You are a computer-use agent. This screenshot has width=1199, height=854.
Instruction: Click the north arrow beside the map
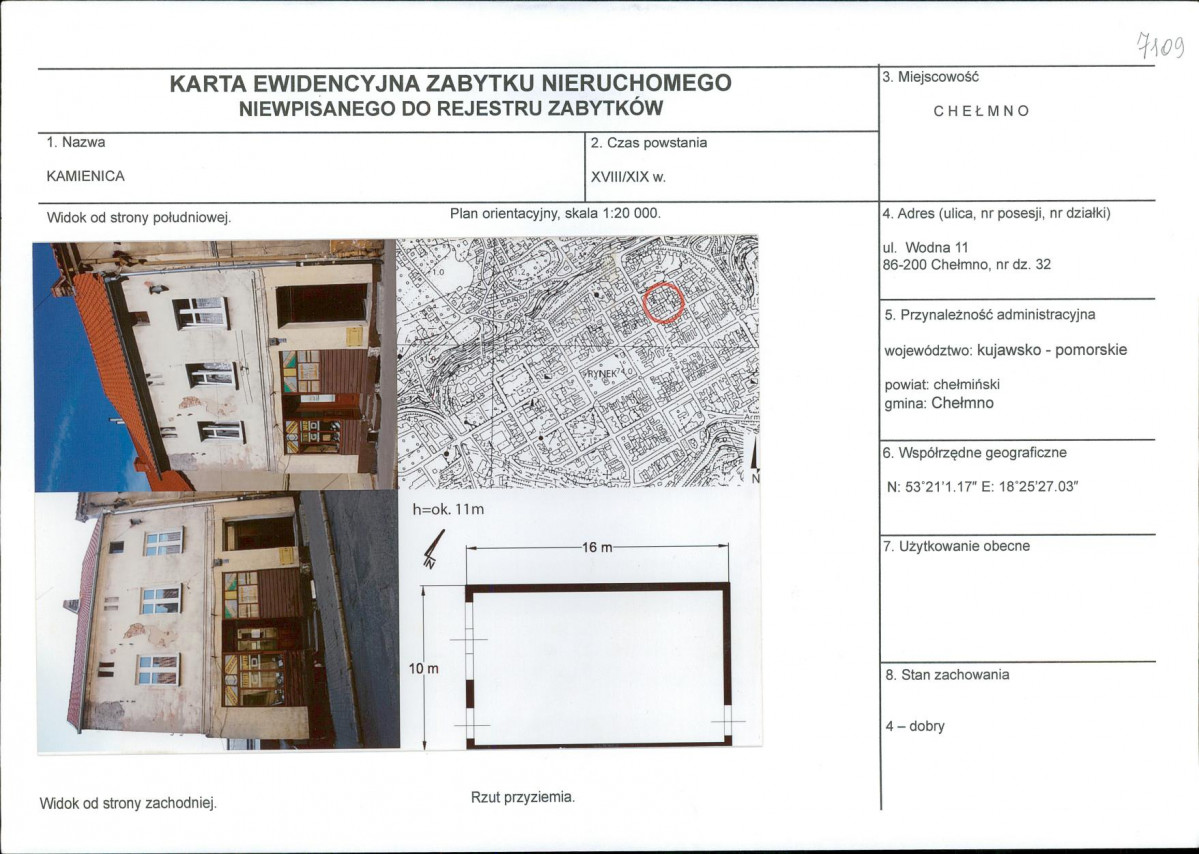755,461
